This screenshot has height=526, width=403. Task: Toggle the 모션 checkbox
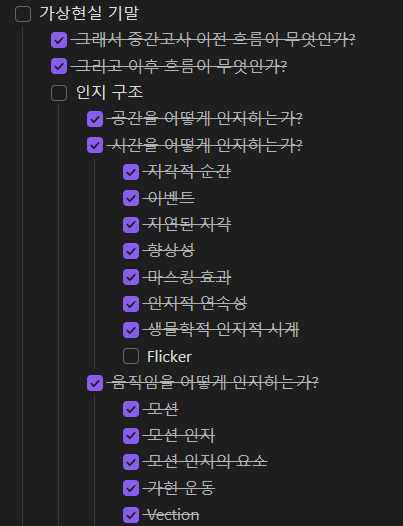point(131,409)
